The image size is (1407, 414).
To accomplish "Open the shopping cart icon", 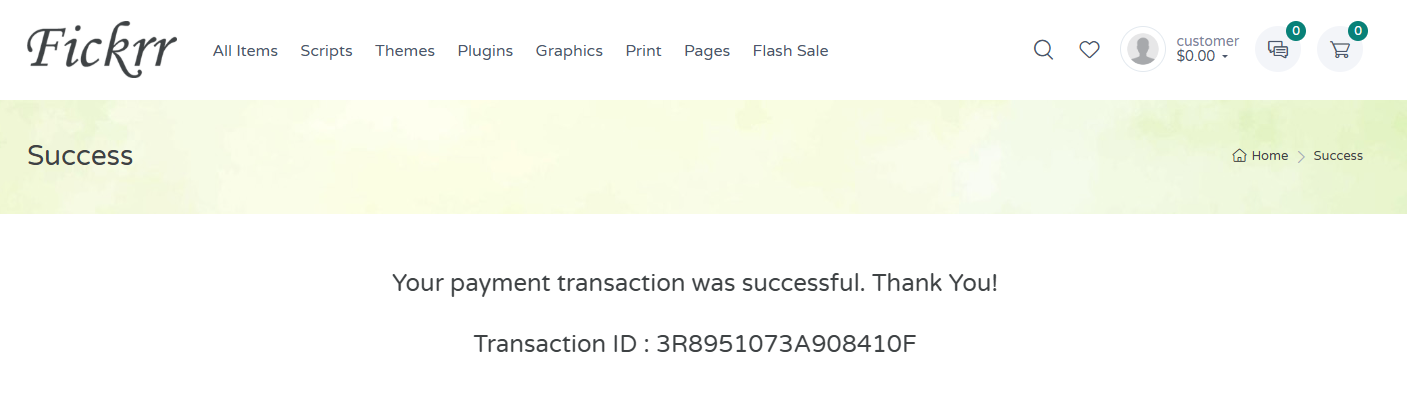I will (x=1339, y=50).
